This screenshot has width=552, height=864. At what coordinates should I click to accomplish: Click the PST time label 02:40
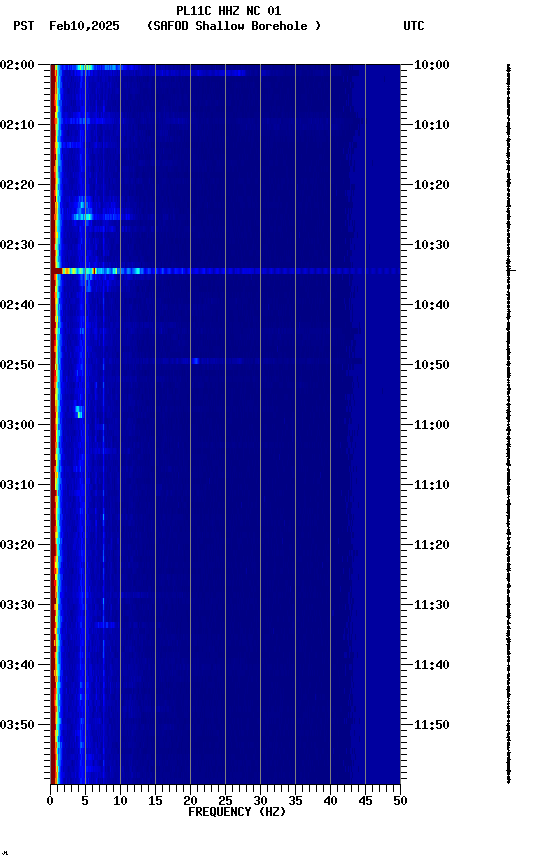coord(17,305)
